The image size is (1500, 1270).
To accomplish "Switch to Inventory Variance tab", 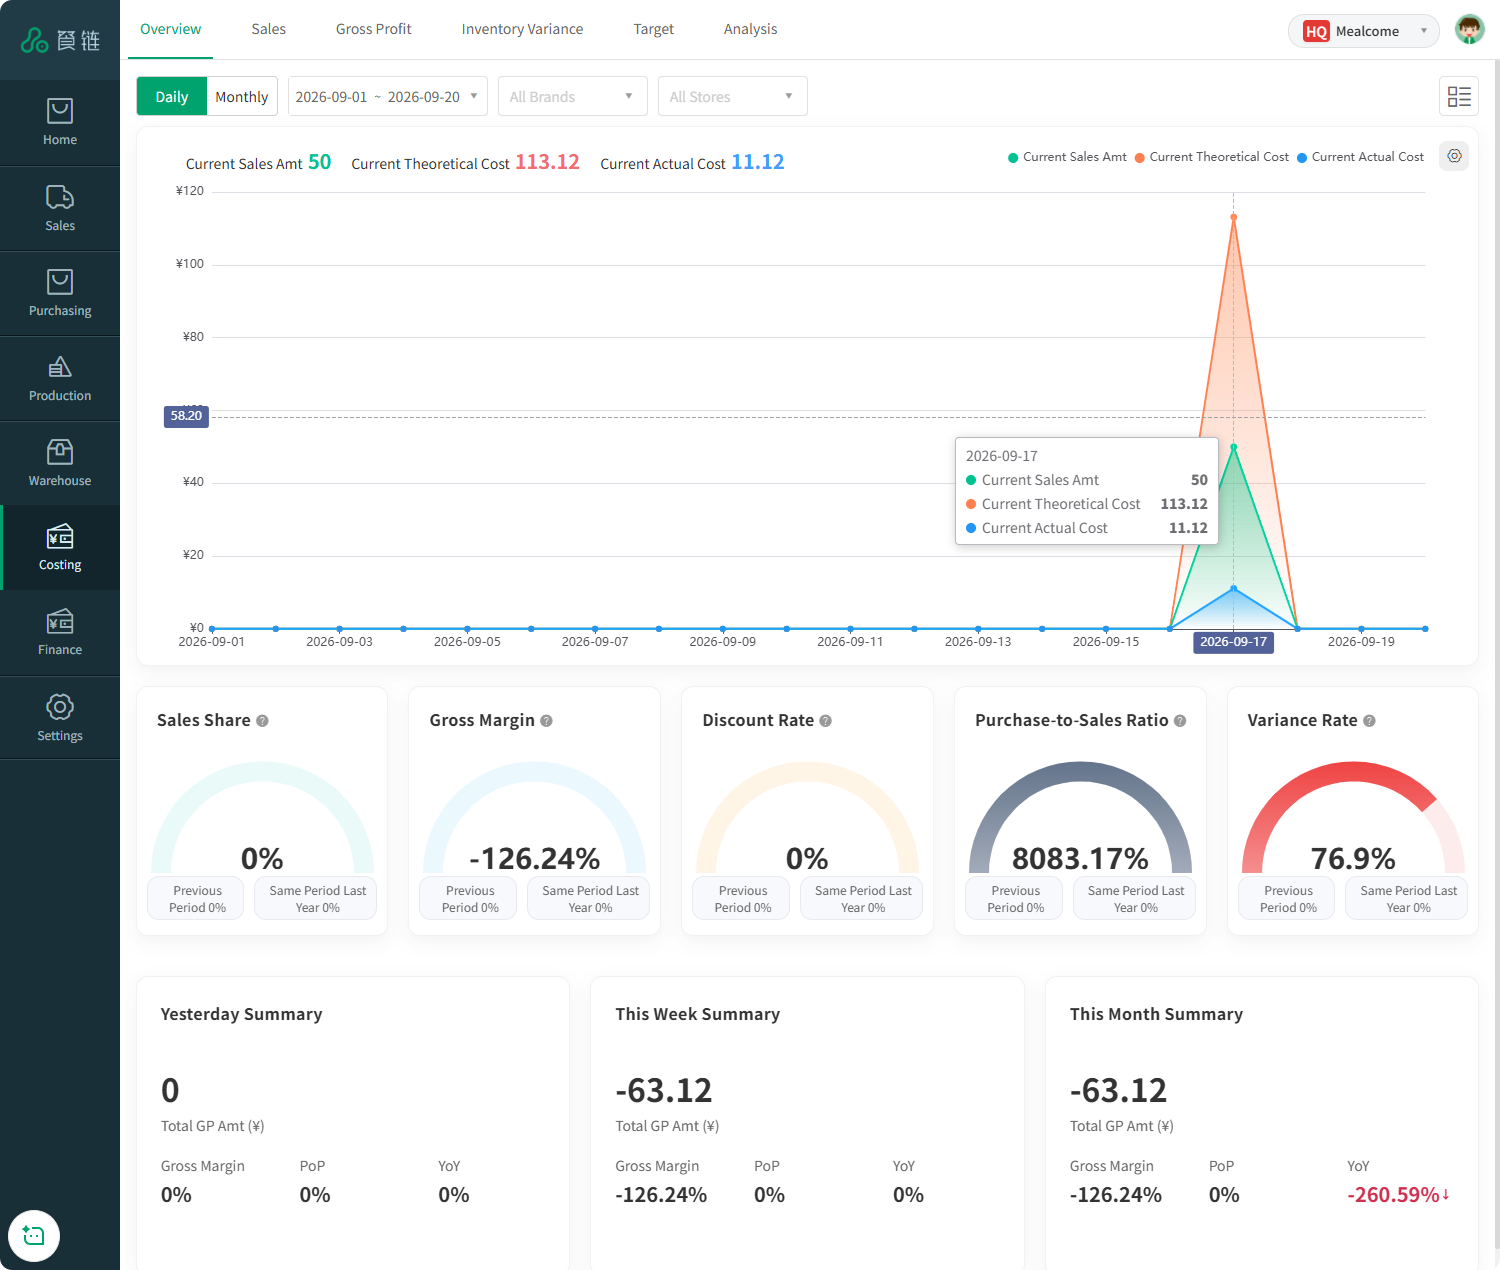I will [x=522, y=29].
